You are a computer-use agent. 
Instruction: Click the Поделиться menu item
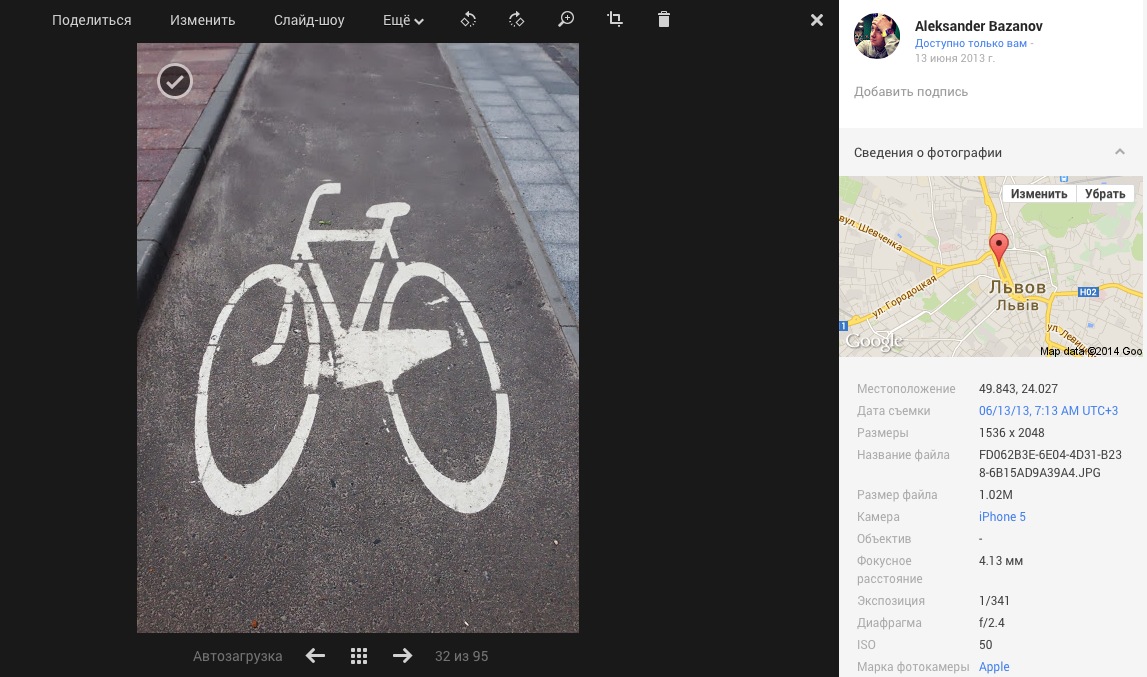coord(92,20)
